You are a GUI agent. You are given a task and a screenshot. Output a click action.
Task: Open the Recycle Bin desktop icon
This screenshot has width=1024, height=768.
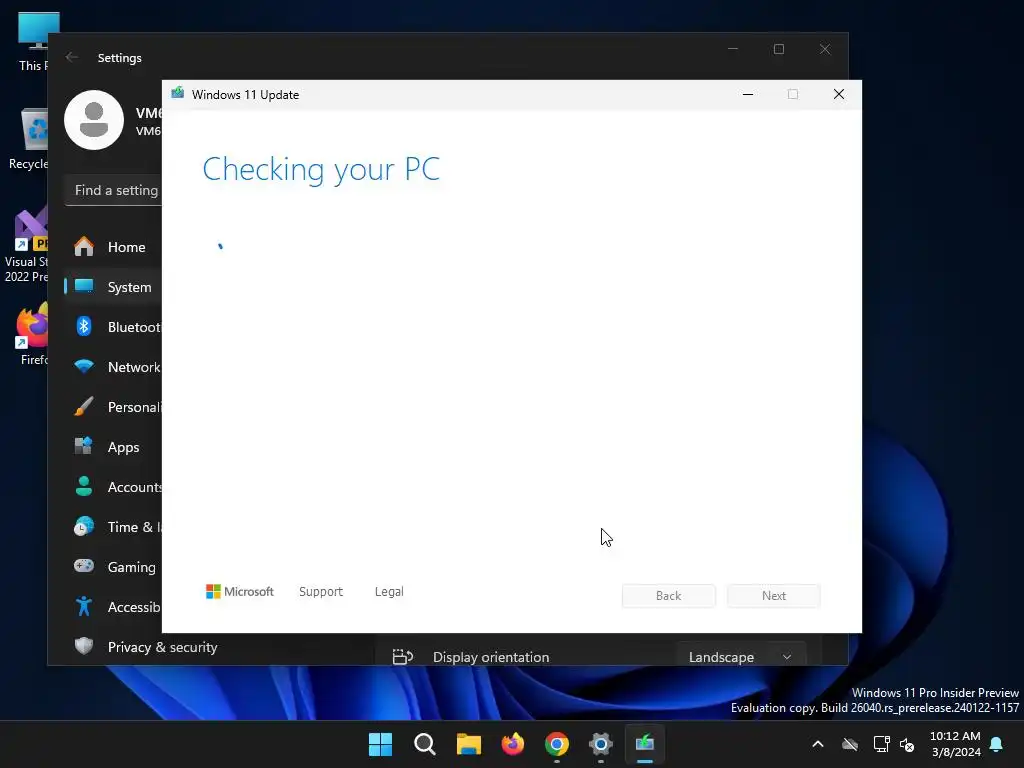pos(29,139)
